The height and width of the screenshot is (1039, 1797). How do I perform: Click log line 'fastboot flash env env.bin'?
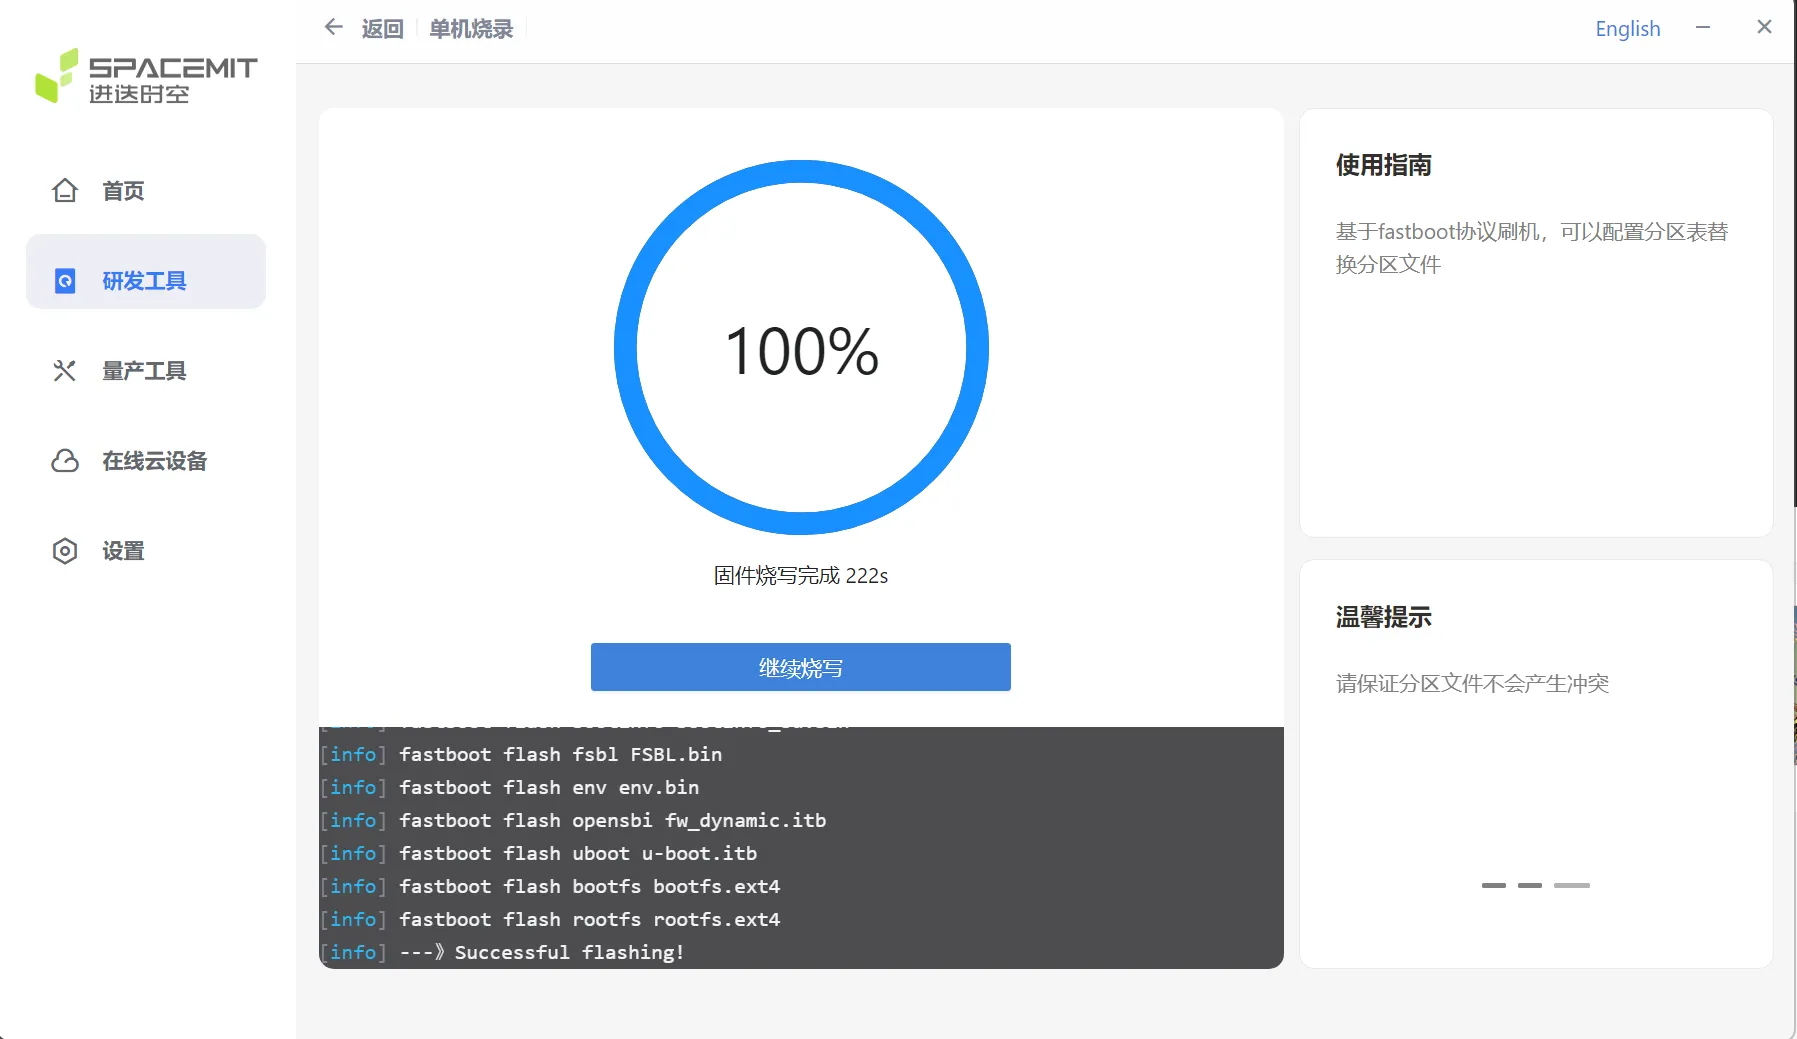(x=549, y=787)
